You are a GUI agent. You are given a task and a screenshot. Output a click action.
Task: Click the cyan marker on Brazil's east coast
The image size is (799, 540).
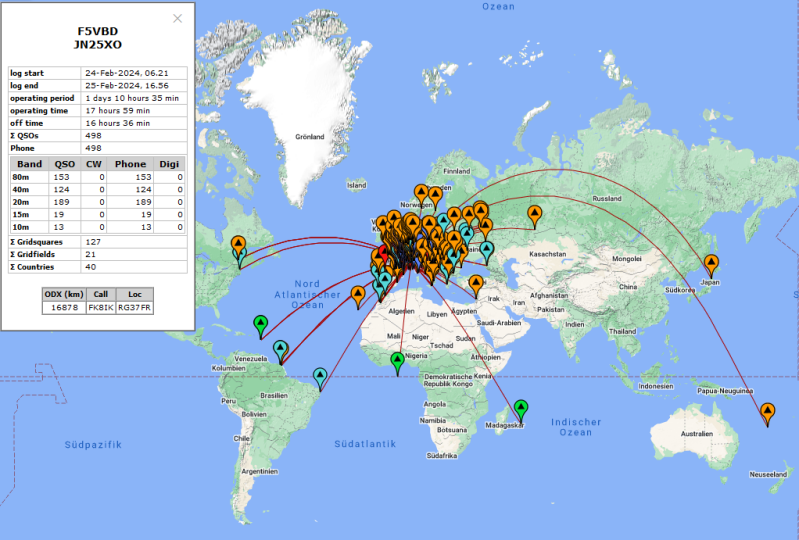320,377
